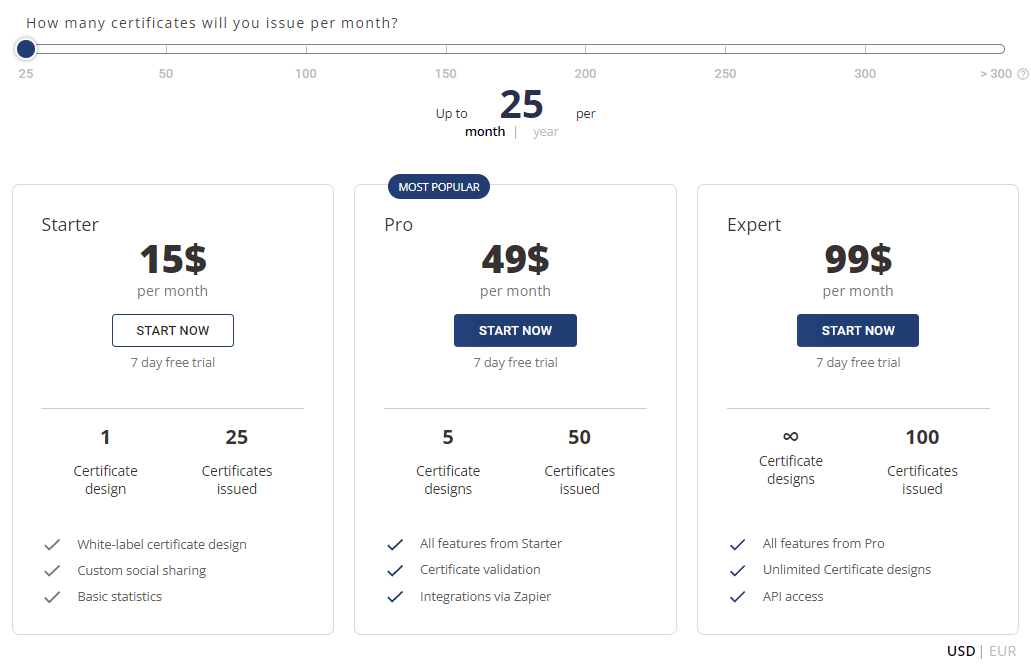Image resolution: width=1031 pixels, height=670 pixels.
Task: Click checkmark beside All features from Starter
Action: 395,544
